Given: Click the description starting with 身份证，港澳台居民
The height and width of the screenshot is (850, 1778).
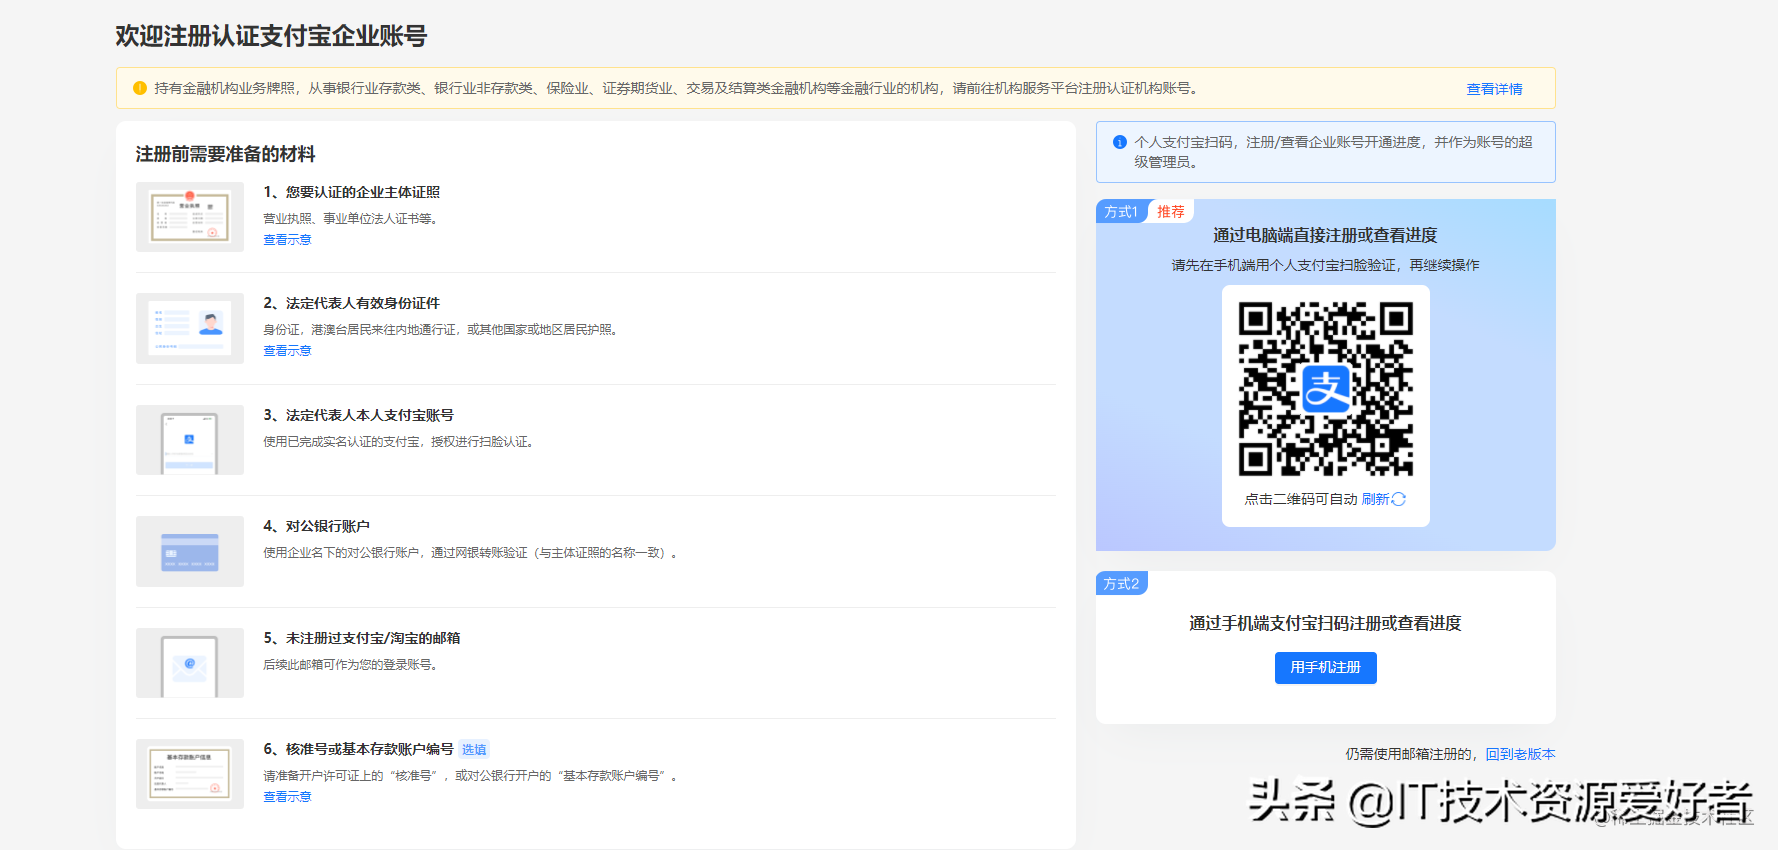Looking at the screenshot, I should [x=443, y=330].
